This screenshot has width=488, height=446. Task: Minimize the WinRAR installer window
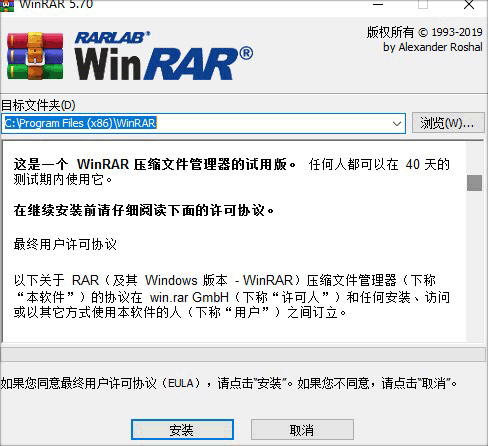click(x=378, y=5)
